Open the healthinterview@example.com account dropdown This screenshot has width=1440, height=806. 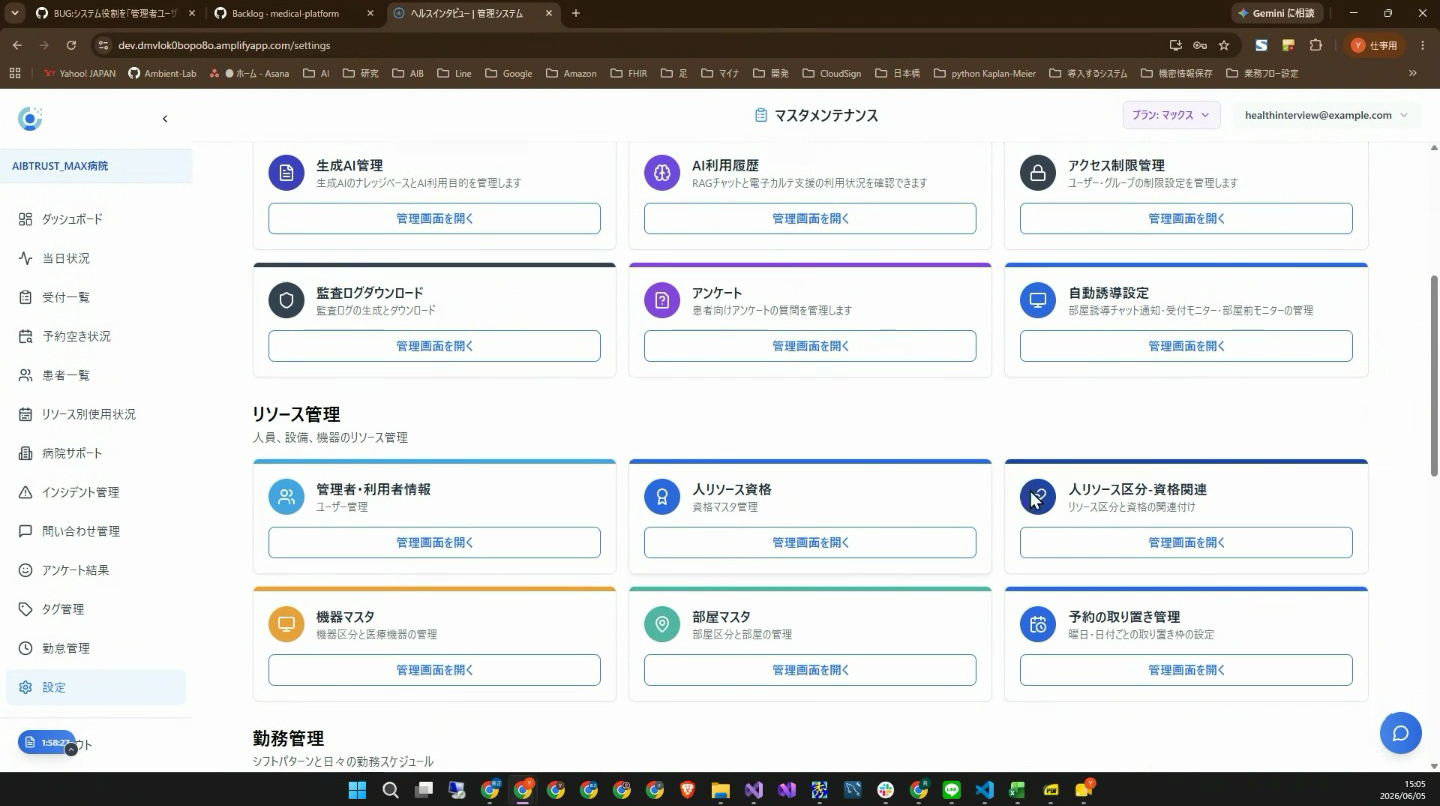1326,115
